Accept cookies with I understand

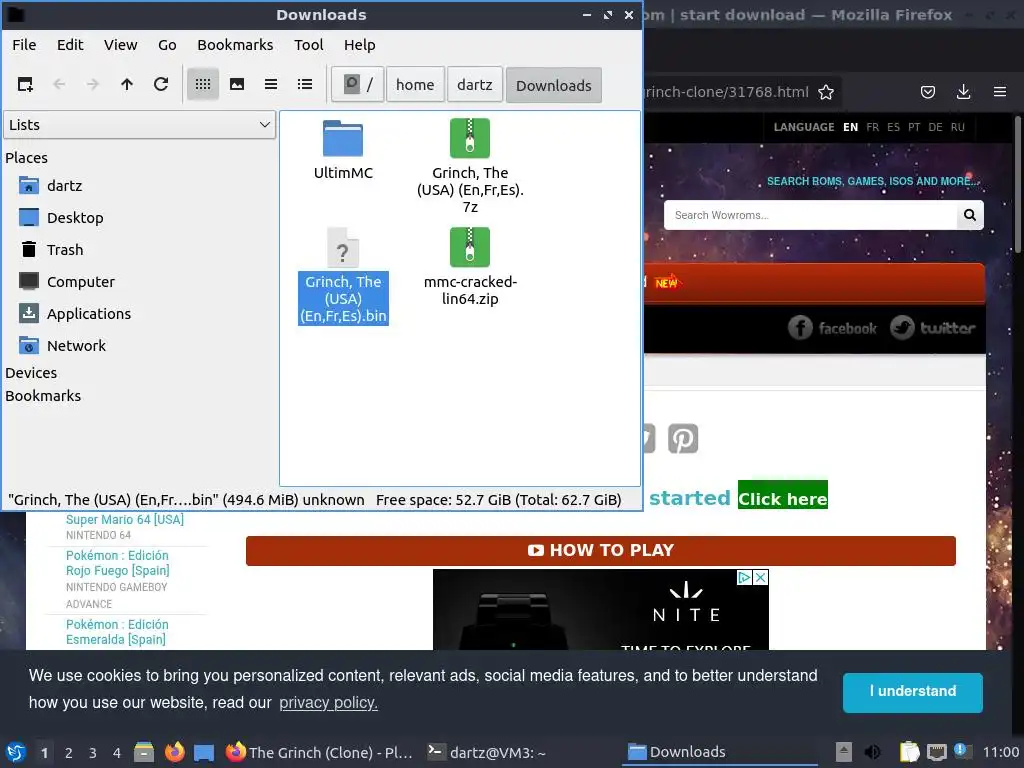[x=912, y=692]
